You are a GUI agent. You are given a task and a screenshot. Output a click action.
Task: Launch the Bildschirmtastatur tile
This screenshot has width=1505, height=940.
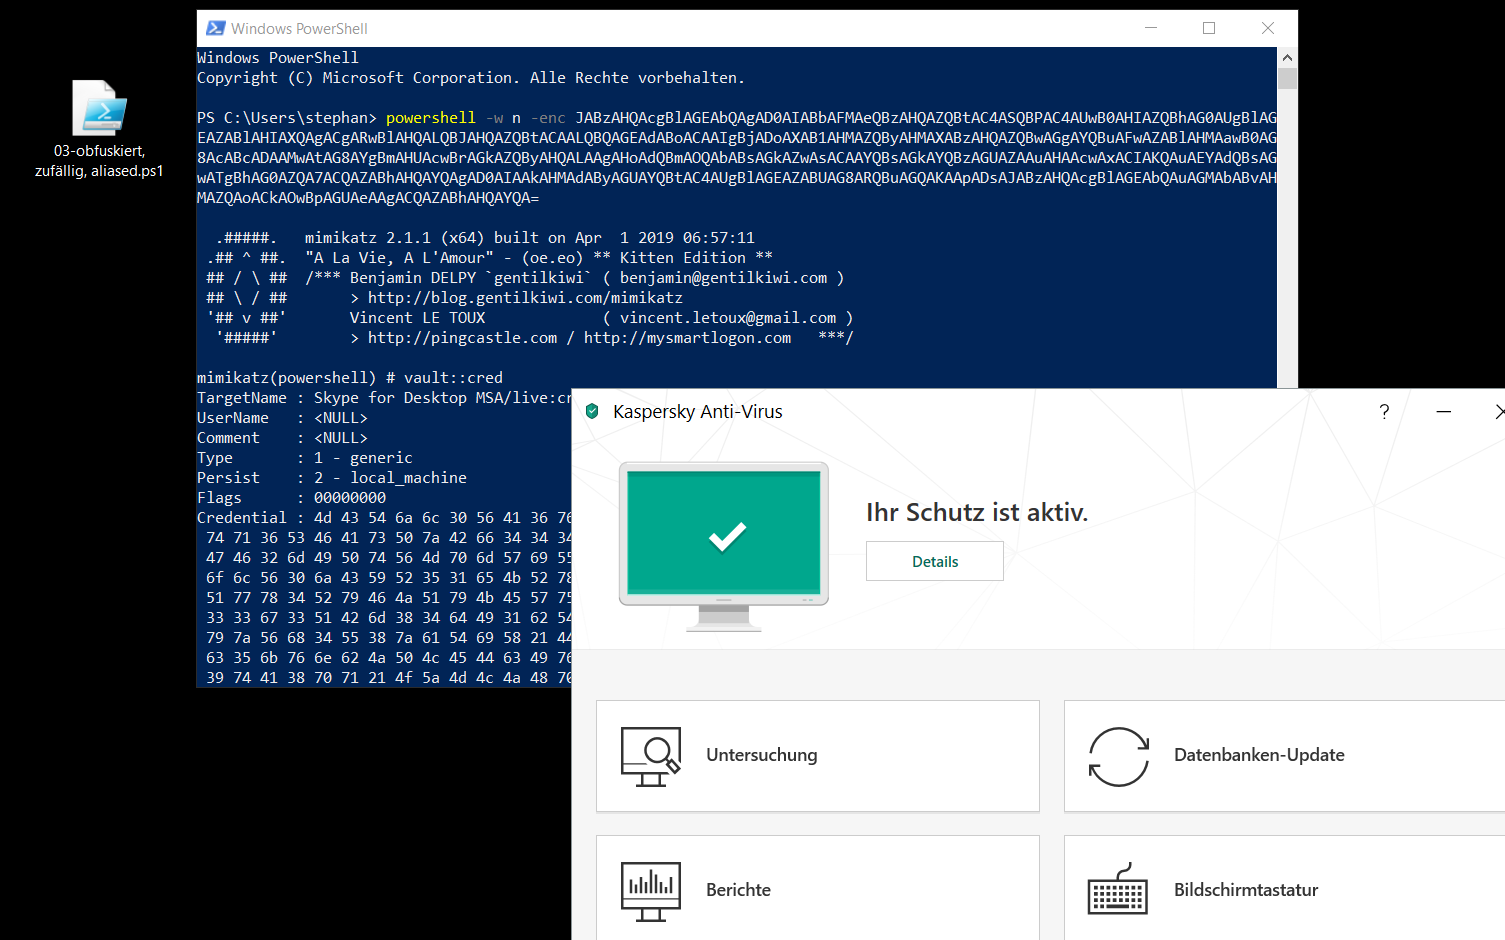click(x=1284, y=888)
